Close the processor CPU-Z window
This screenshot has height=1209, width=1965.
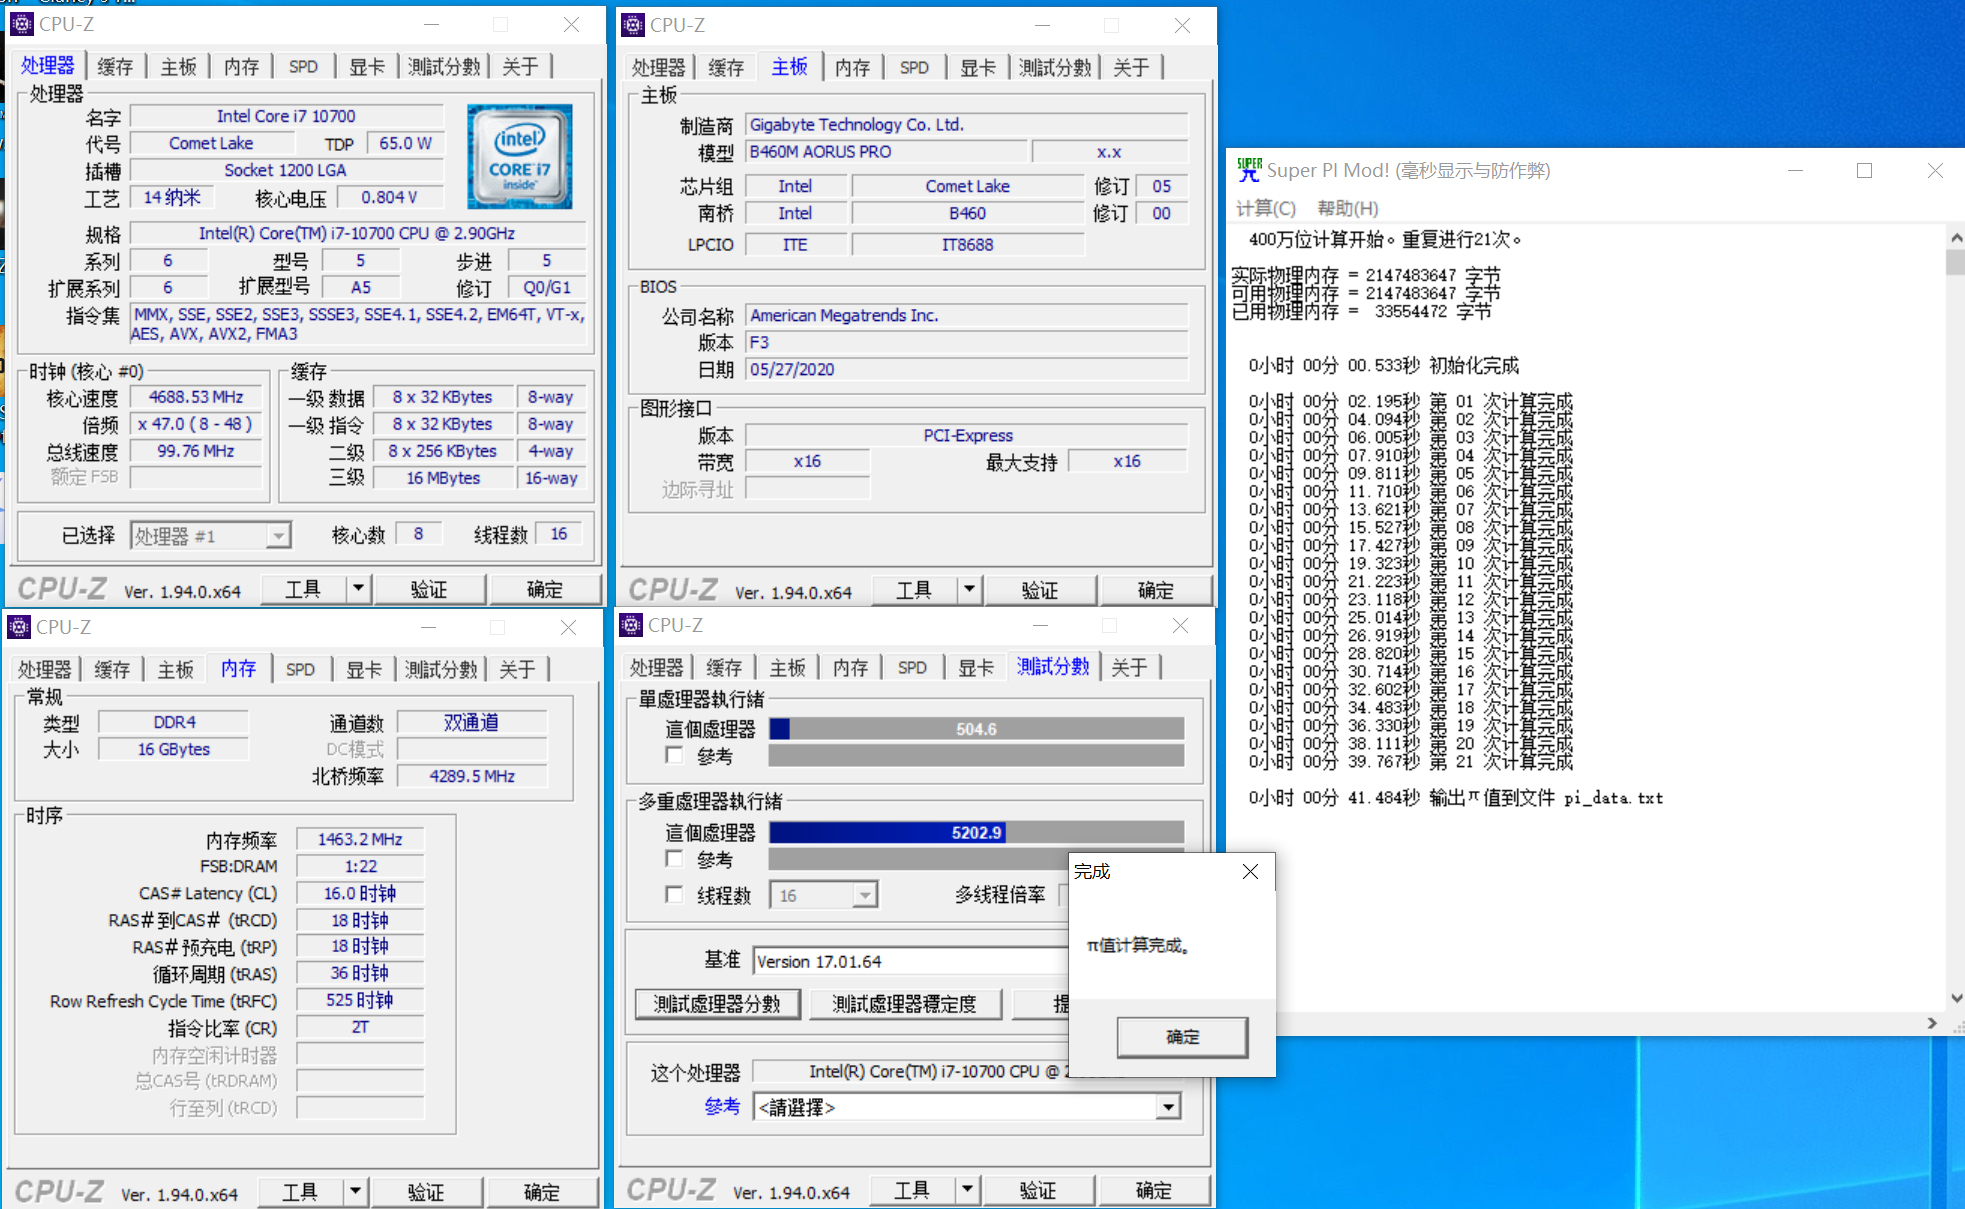click(x=571, y=24)
